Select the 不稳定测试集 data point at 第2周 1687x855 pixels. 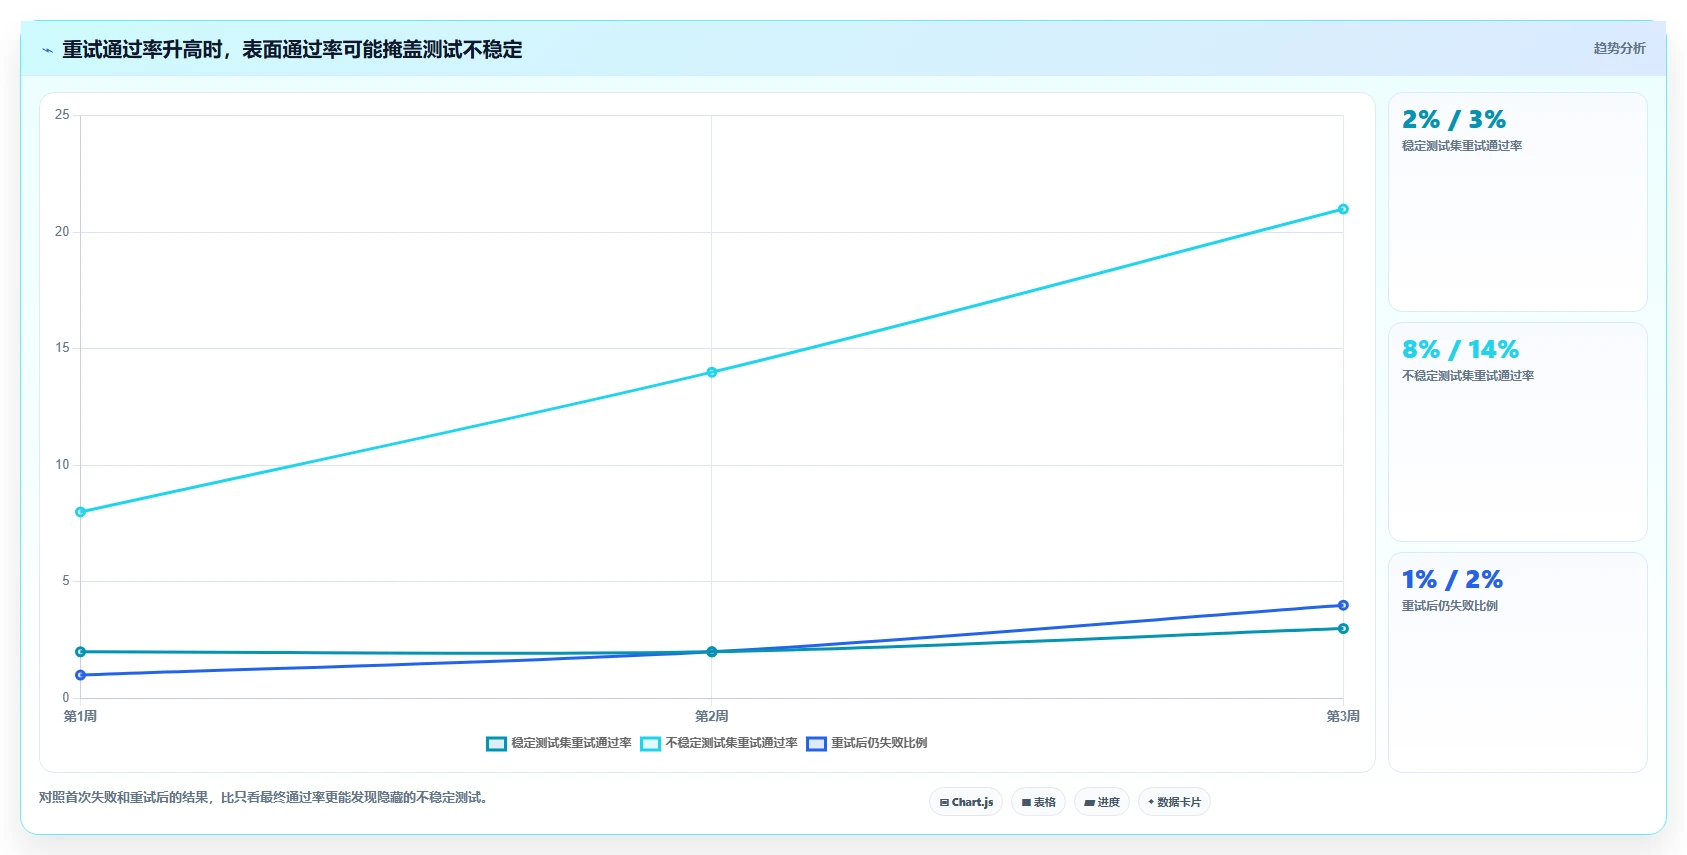[712, 372]
